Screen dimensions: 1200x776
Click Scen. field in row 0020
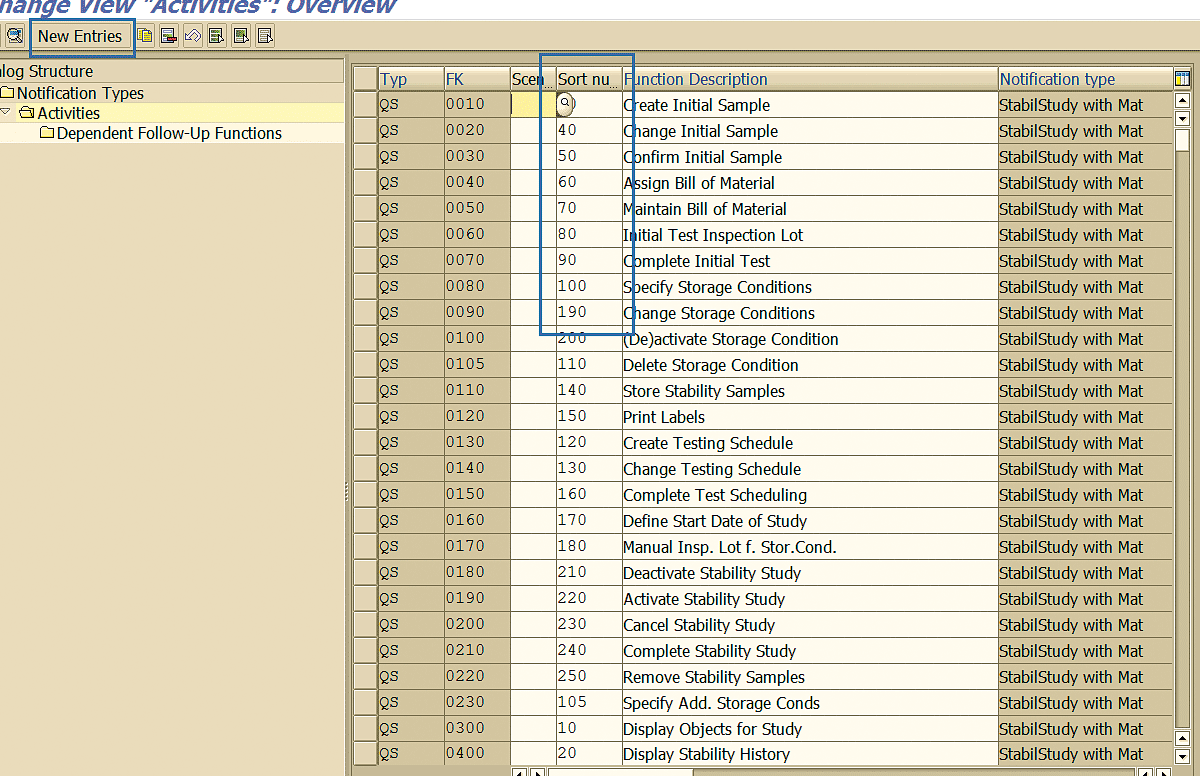[x=533, y=131]
